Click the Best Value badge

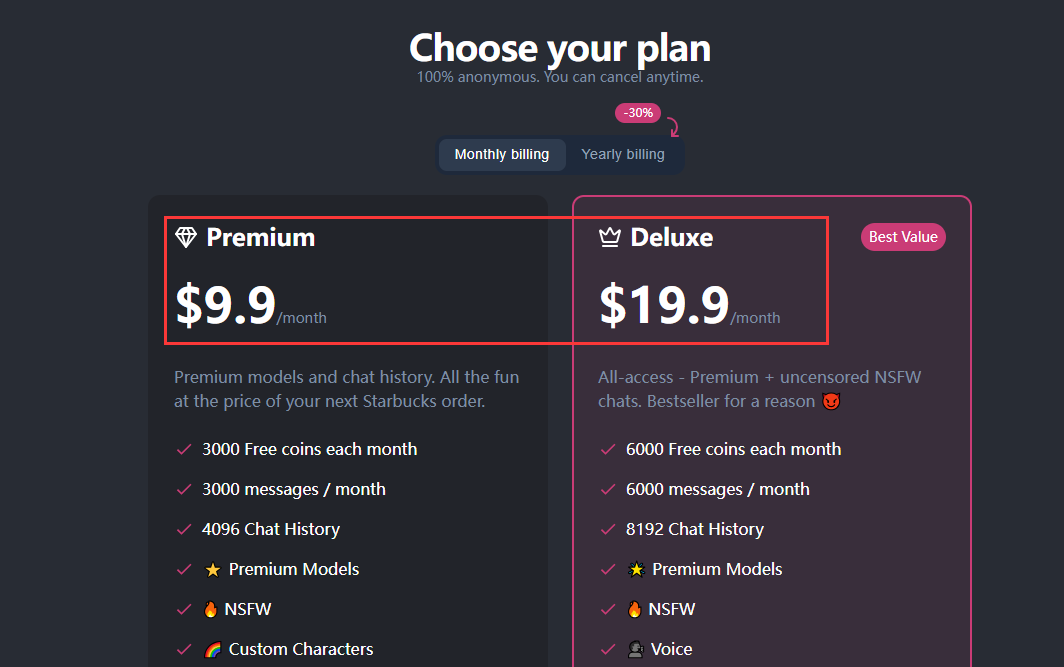(903, 237)
